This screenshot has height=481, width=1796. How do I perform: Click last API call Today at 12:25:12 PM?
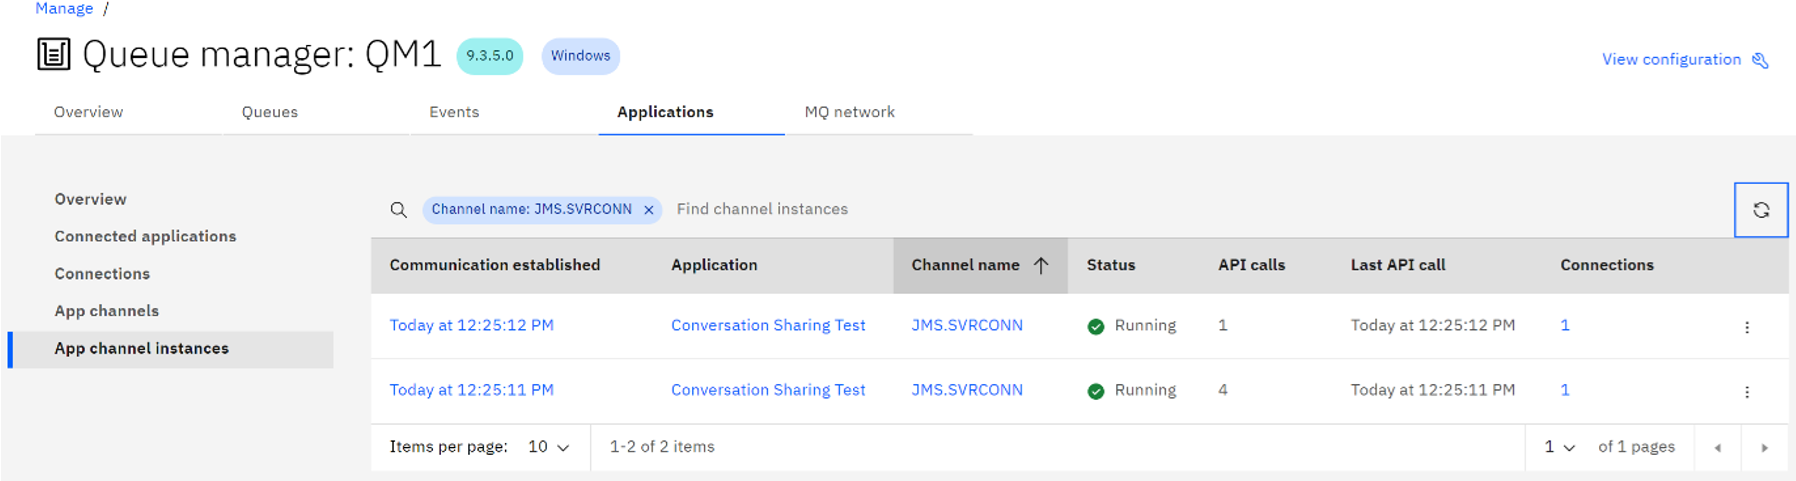[1433, 325]
